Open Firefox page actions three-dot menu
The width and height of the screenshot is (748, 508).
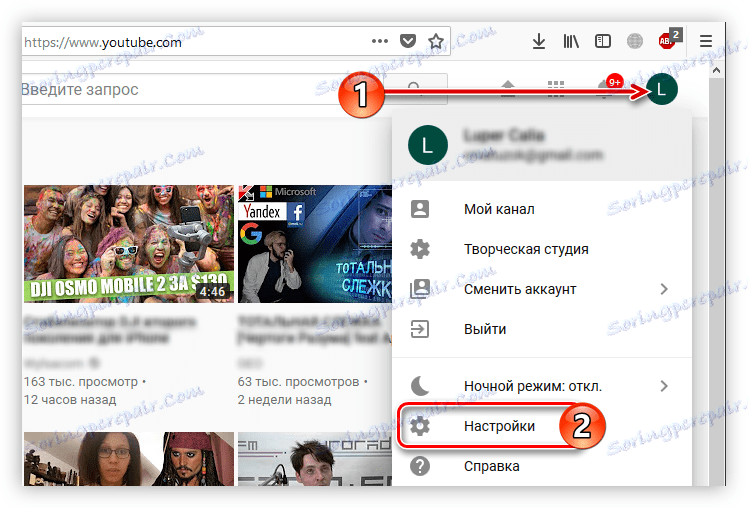[380, 41]
